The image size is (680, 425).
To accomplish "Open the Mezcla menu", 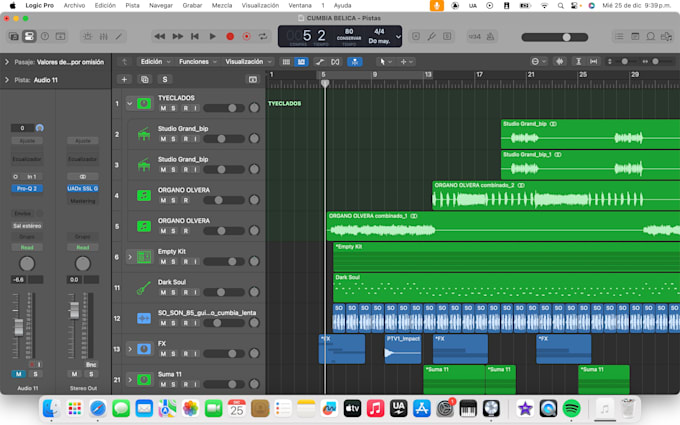I will click(x=222, y=6).
